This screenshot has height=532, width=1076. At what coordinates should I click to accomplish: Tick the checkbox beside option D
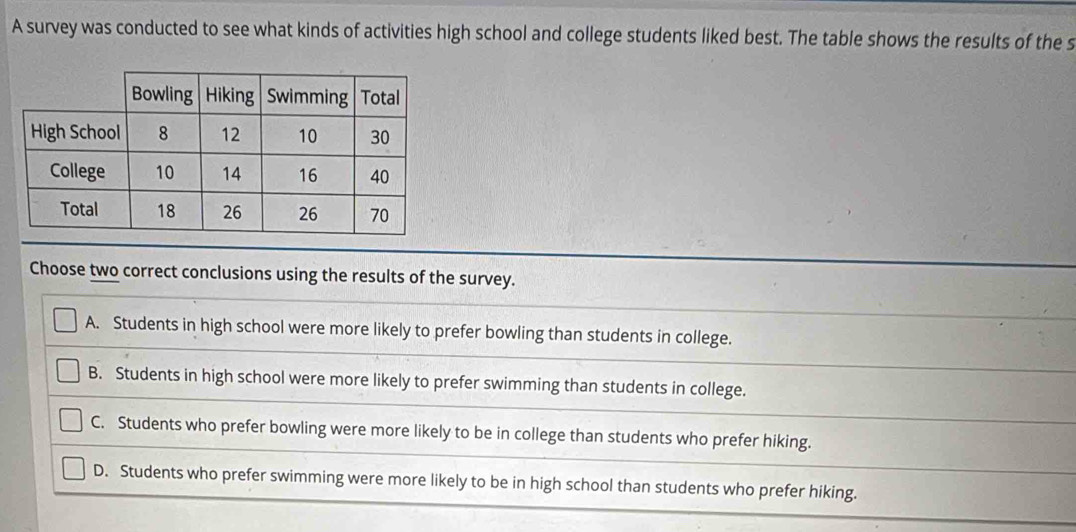click(75, 469)
